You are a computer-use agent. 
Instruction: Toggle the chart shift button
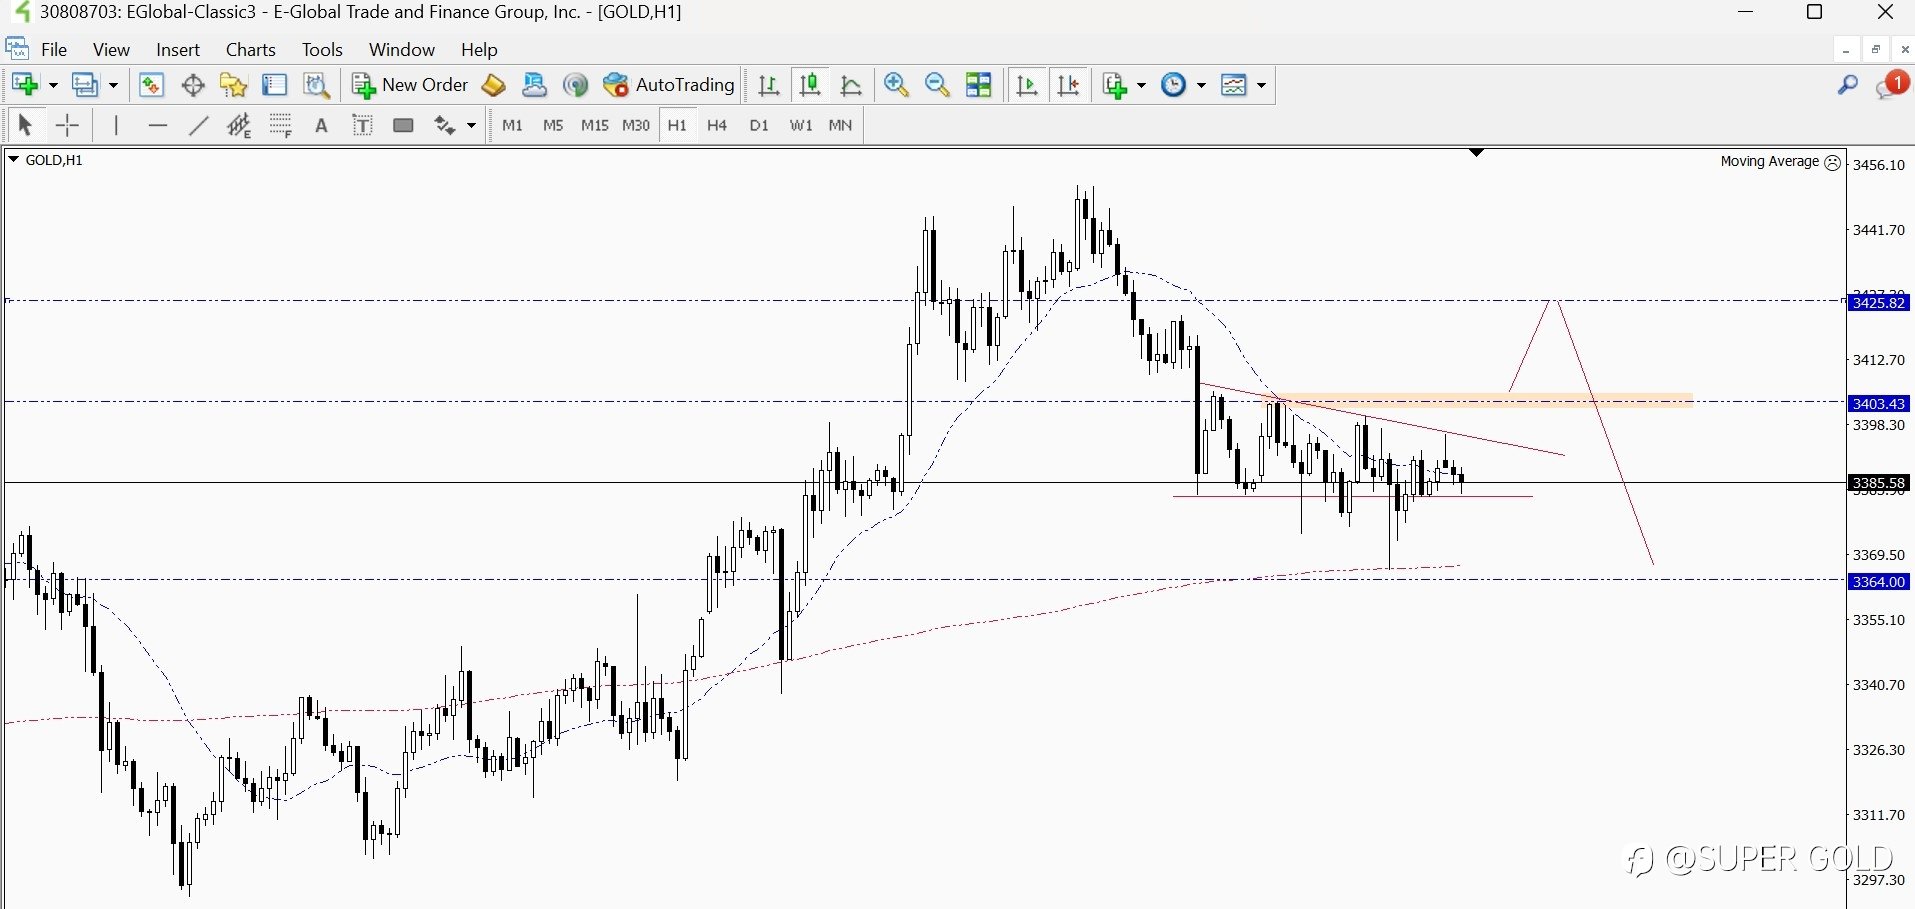pyautogui.click(x=1068, y=85)
